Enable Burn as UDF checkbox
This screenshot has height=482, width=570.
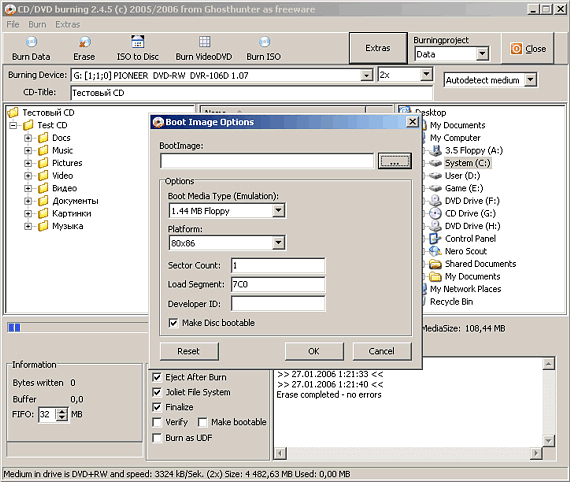[157, 438]
